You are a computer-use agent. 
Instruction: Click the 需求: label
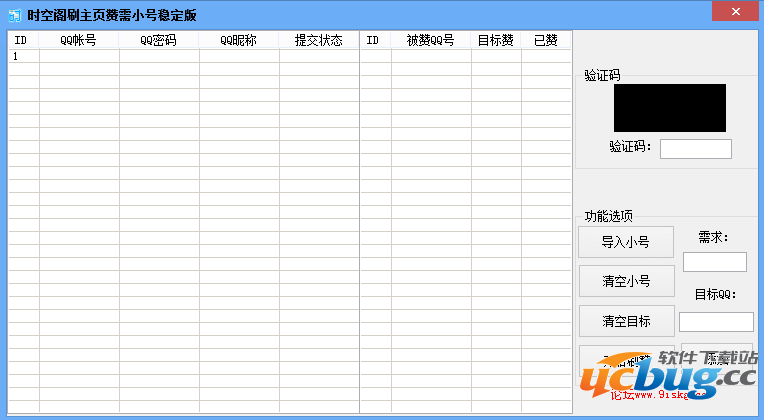713,237
